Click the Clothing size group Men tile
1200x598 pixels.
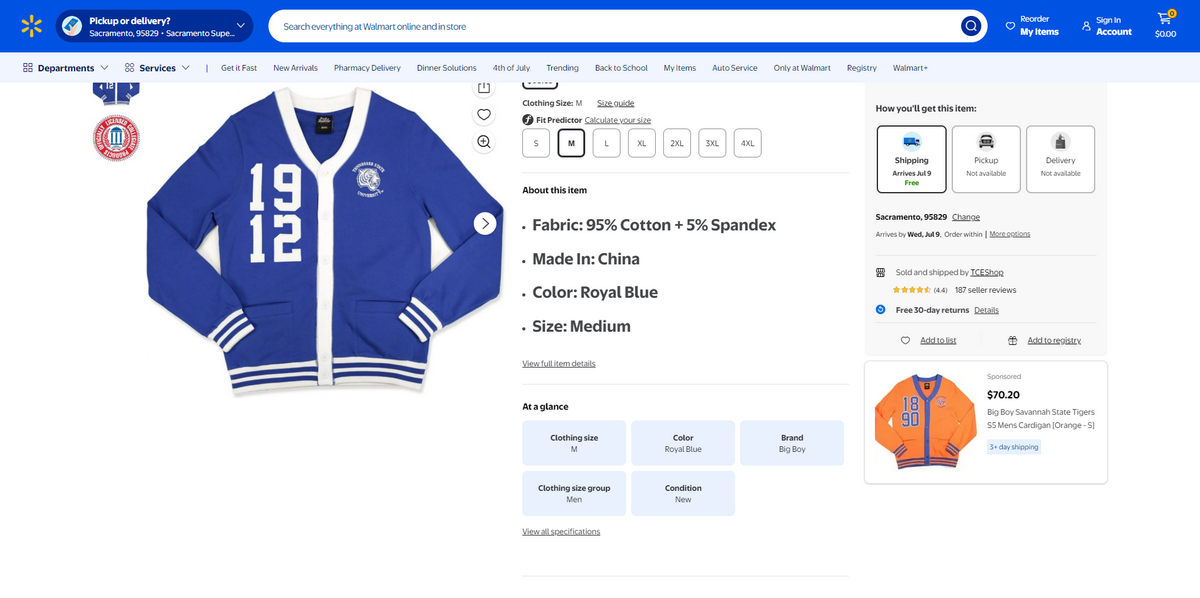[574, 493]
